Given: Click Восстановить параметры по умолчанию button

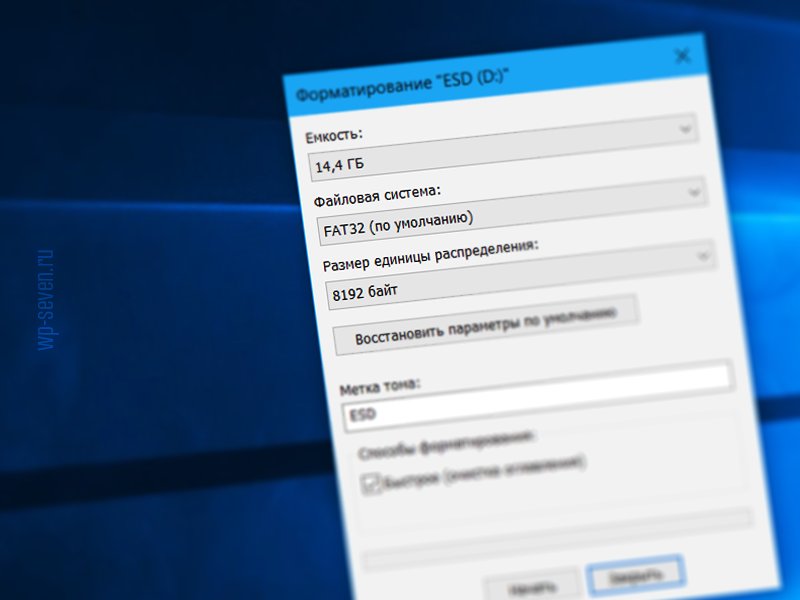Looking at the screenshot, I should tap(486, 325).
